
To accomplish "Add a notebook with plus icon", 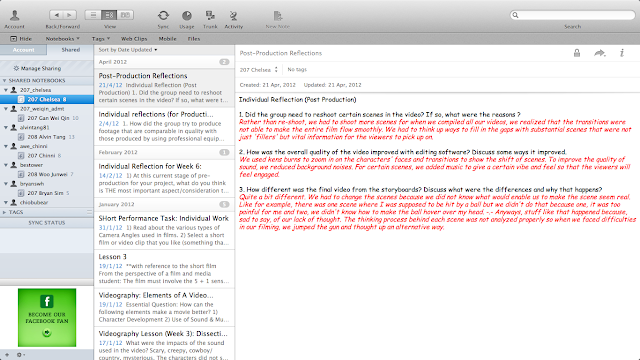I will pos(7,355).
